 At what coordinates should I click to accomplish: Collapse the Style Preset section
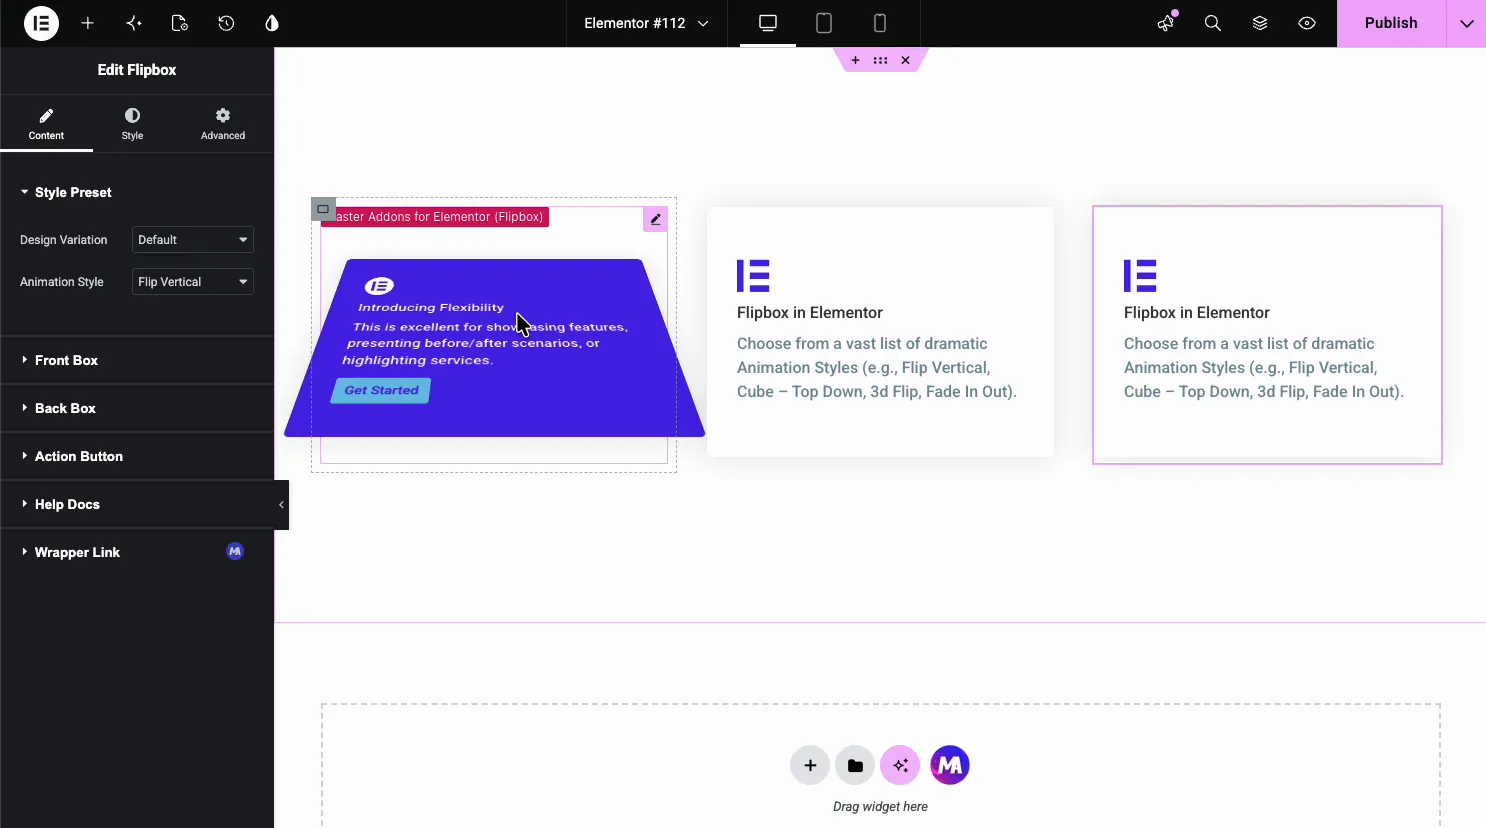(137, 192)
